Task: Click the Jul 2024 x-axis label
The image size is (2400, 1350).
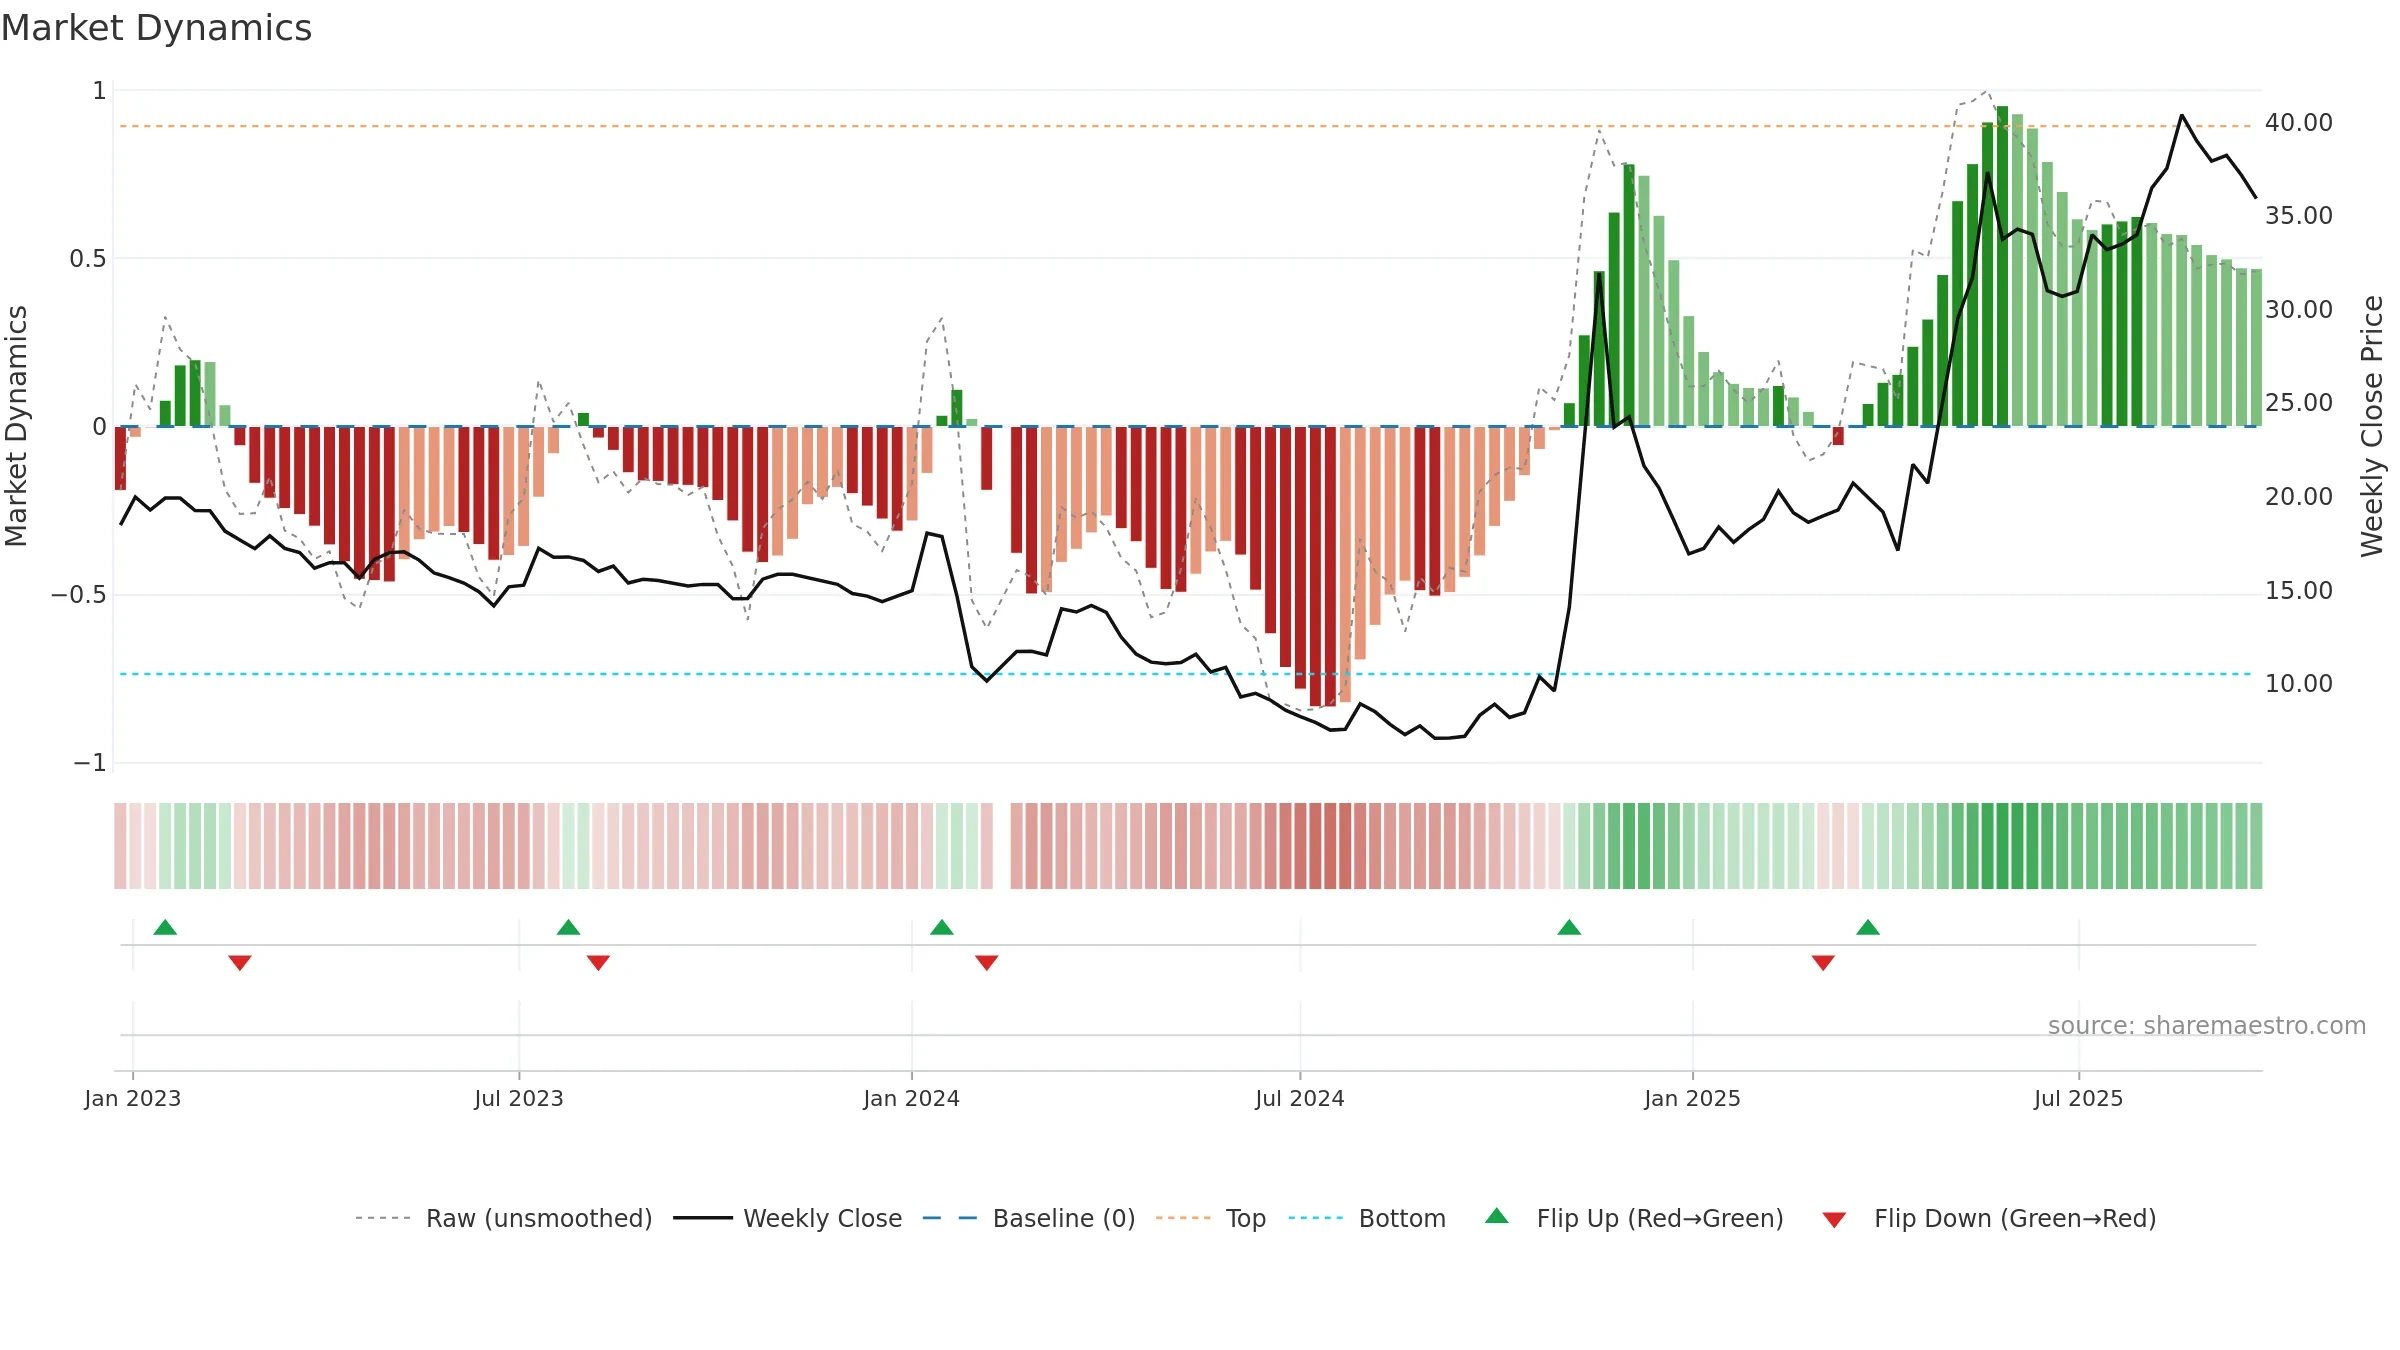Action: [1300, 1098]
